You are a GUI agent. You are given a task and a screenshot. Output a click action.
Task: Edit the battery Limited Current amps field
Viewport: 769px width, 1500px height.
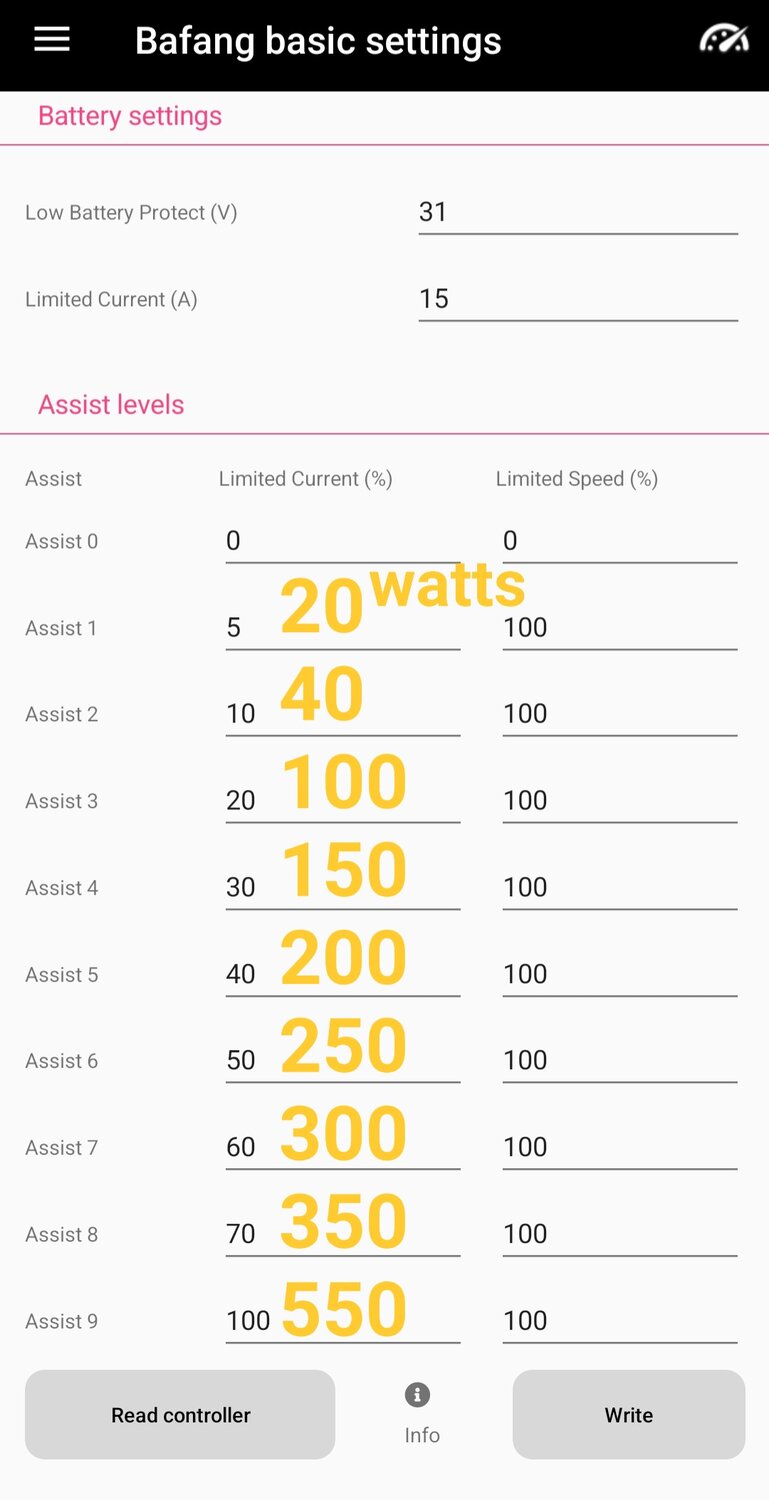coord(577,299)
